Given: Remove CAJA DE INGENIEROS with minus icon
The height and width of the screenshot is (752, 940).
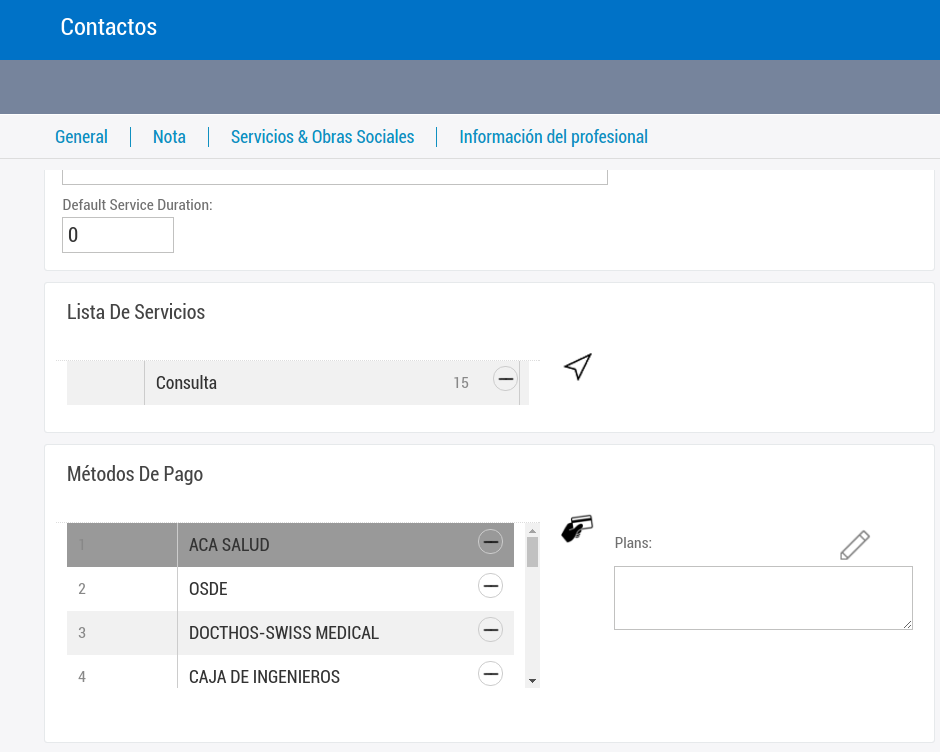Looking at the screenshot, I should [490, 674].
